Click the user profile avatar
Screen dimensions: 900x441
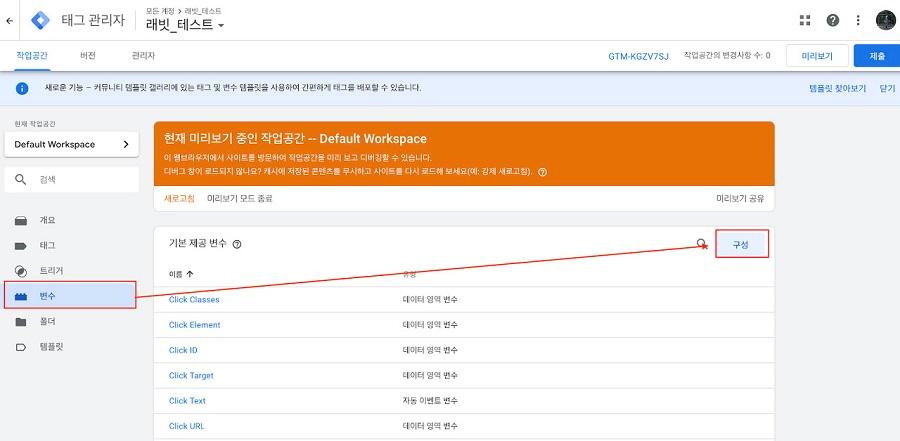(885, 21)
